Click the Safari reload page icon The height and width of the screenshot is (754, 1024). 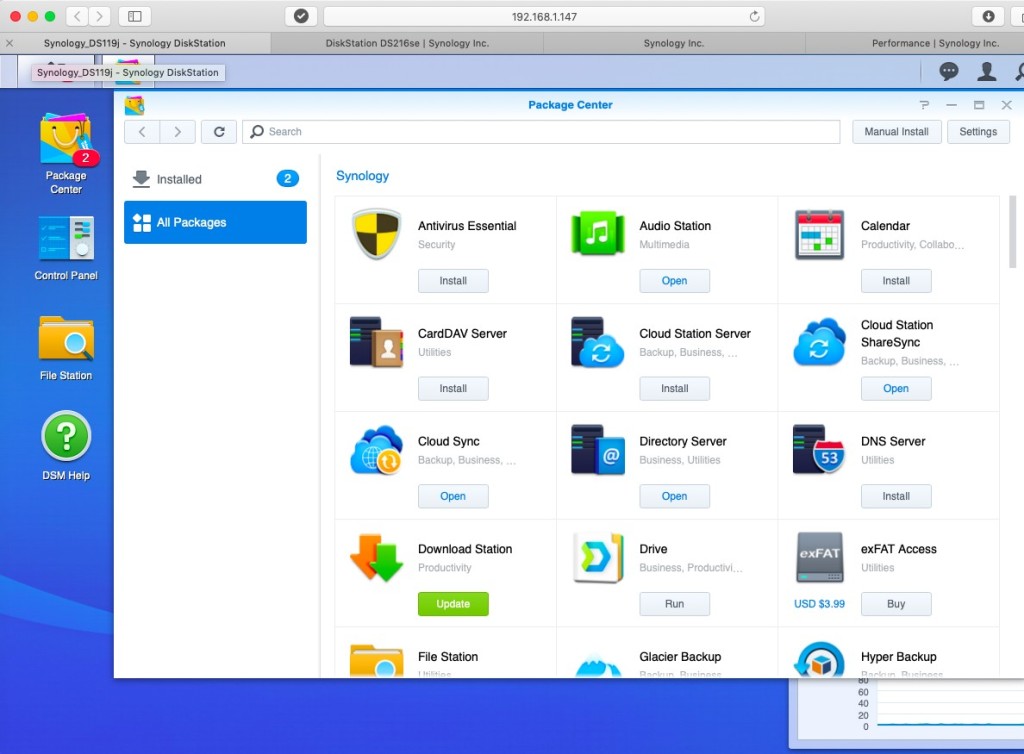click(x=754, y=16)
